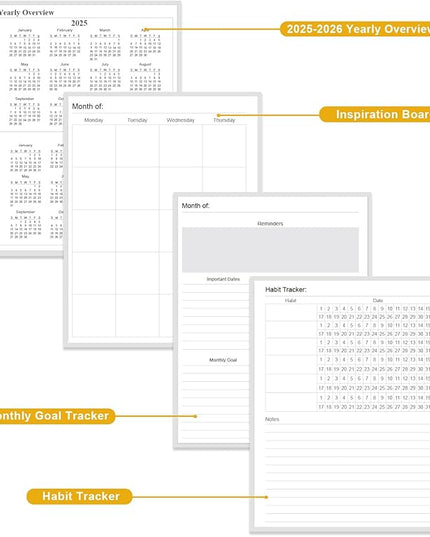Image resolution: width=430 pixels, height=537 pixels.
Task: Select the Thursday column header
Action: (x=224, y=120)
